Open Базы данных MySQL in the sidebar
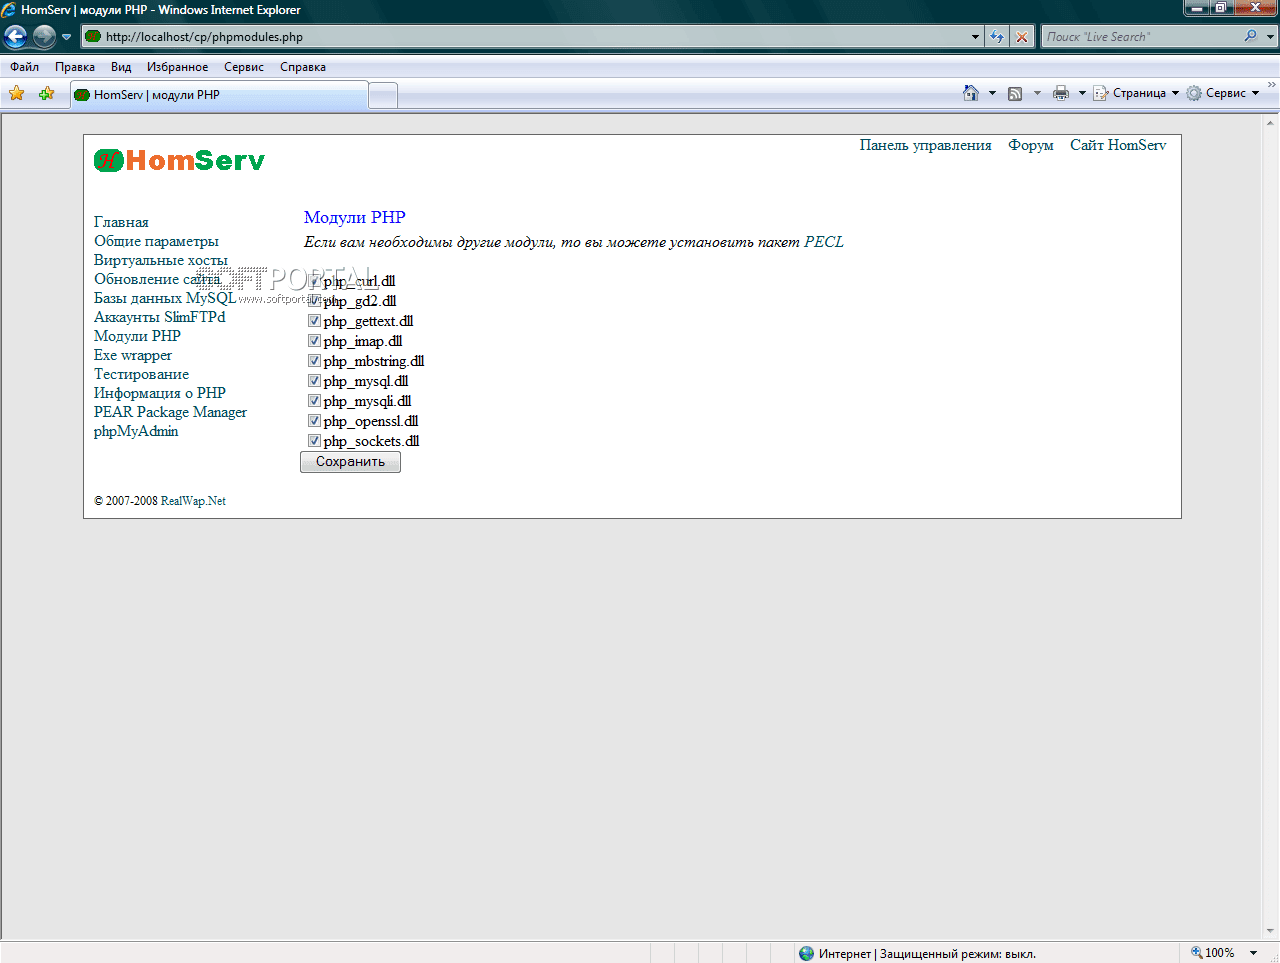Viewport: 1280px width, 963px height. click(x=165, y=298)
